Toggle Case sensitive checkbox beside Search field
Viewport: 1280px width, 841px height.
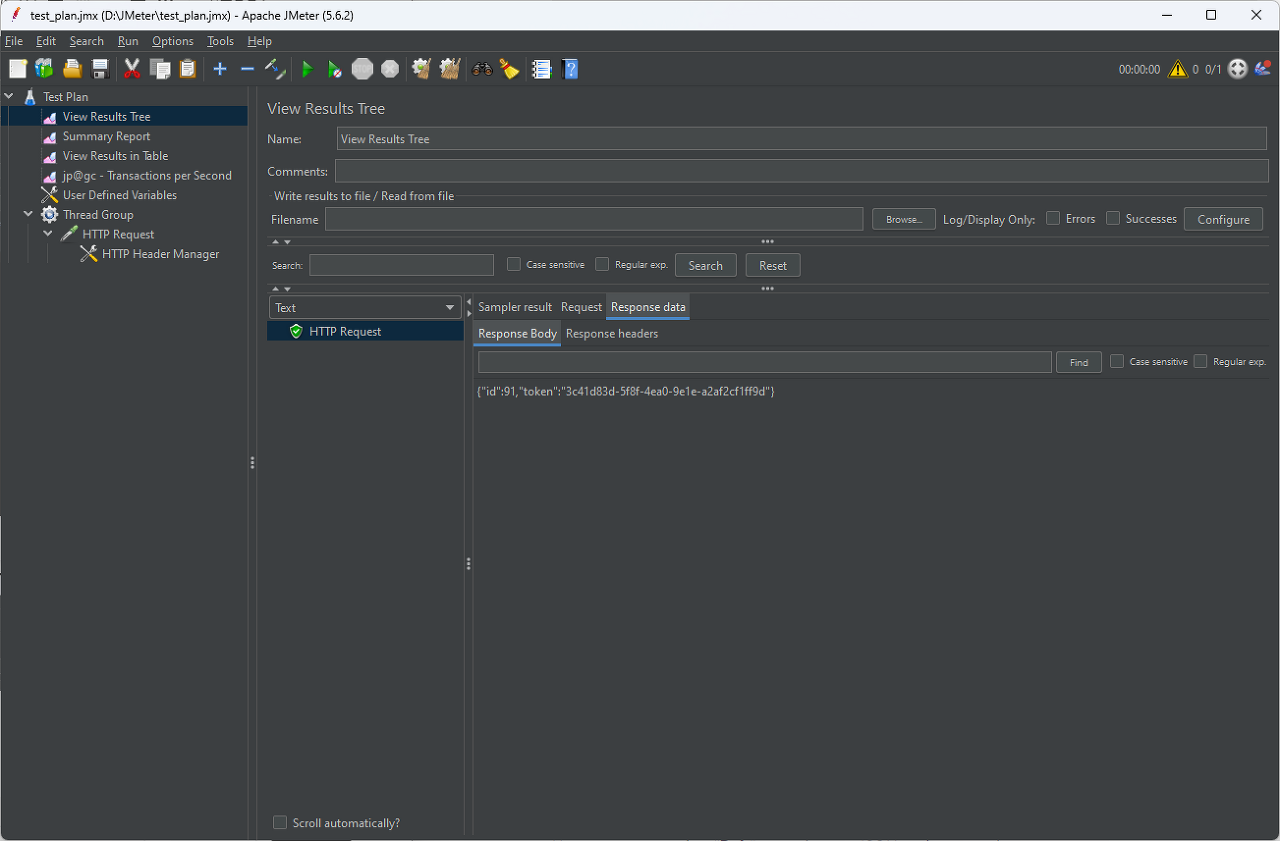tap(514, 264)
